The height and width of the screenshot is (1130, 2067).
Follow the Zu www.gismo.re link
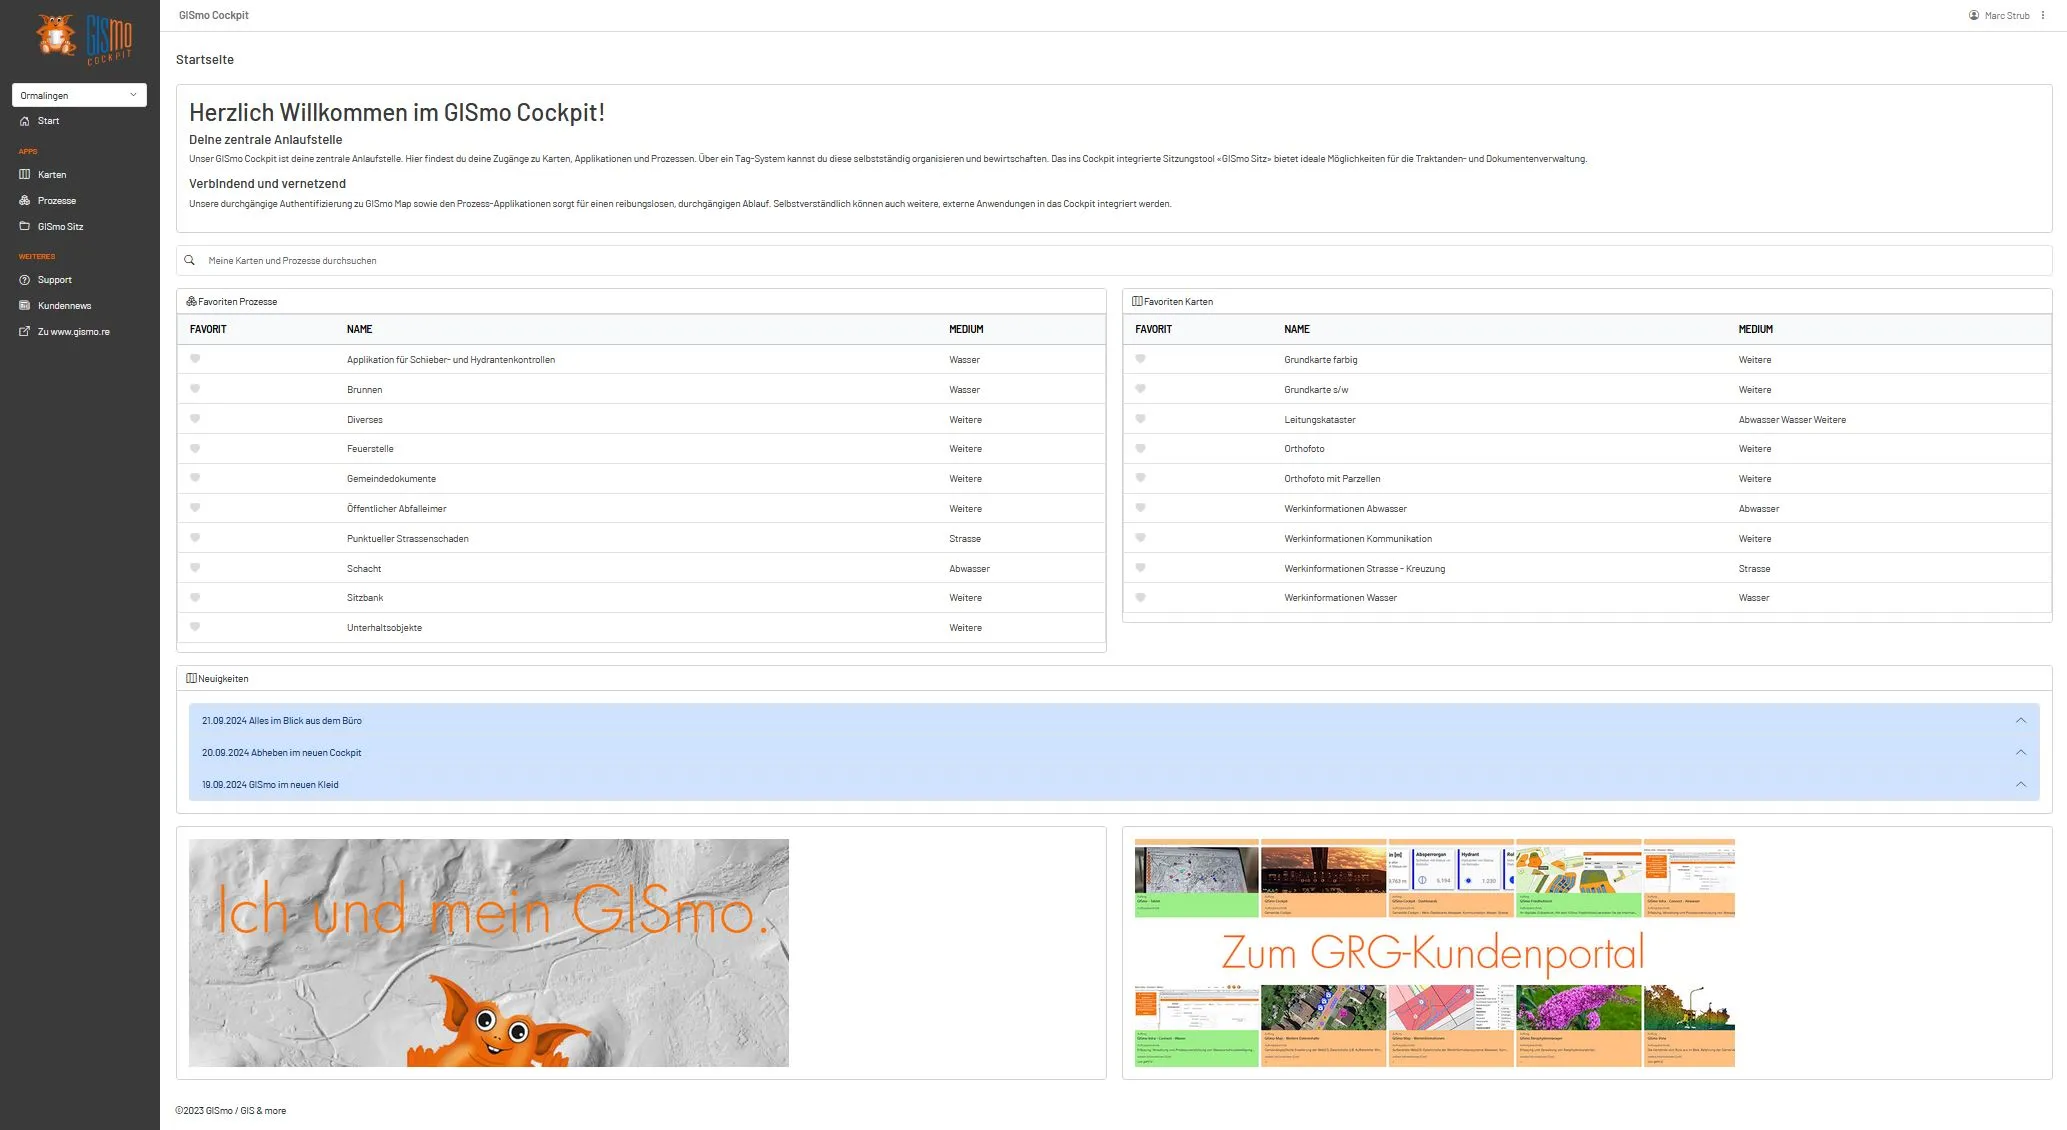tap(74, 332)
